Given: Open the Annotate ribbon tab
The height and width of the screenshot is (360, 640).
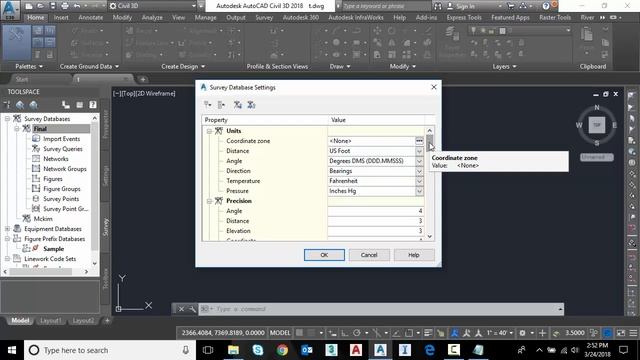Looking at the screenshot, I should coord(91,18).
